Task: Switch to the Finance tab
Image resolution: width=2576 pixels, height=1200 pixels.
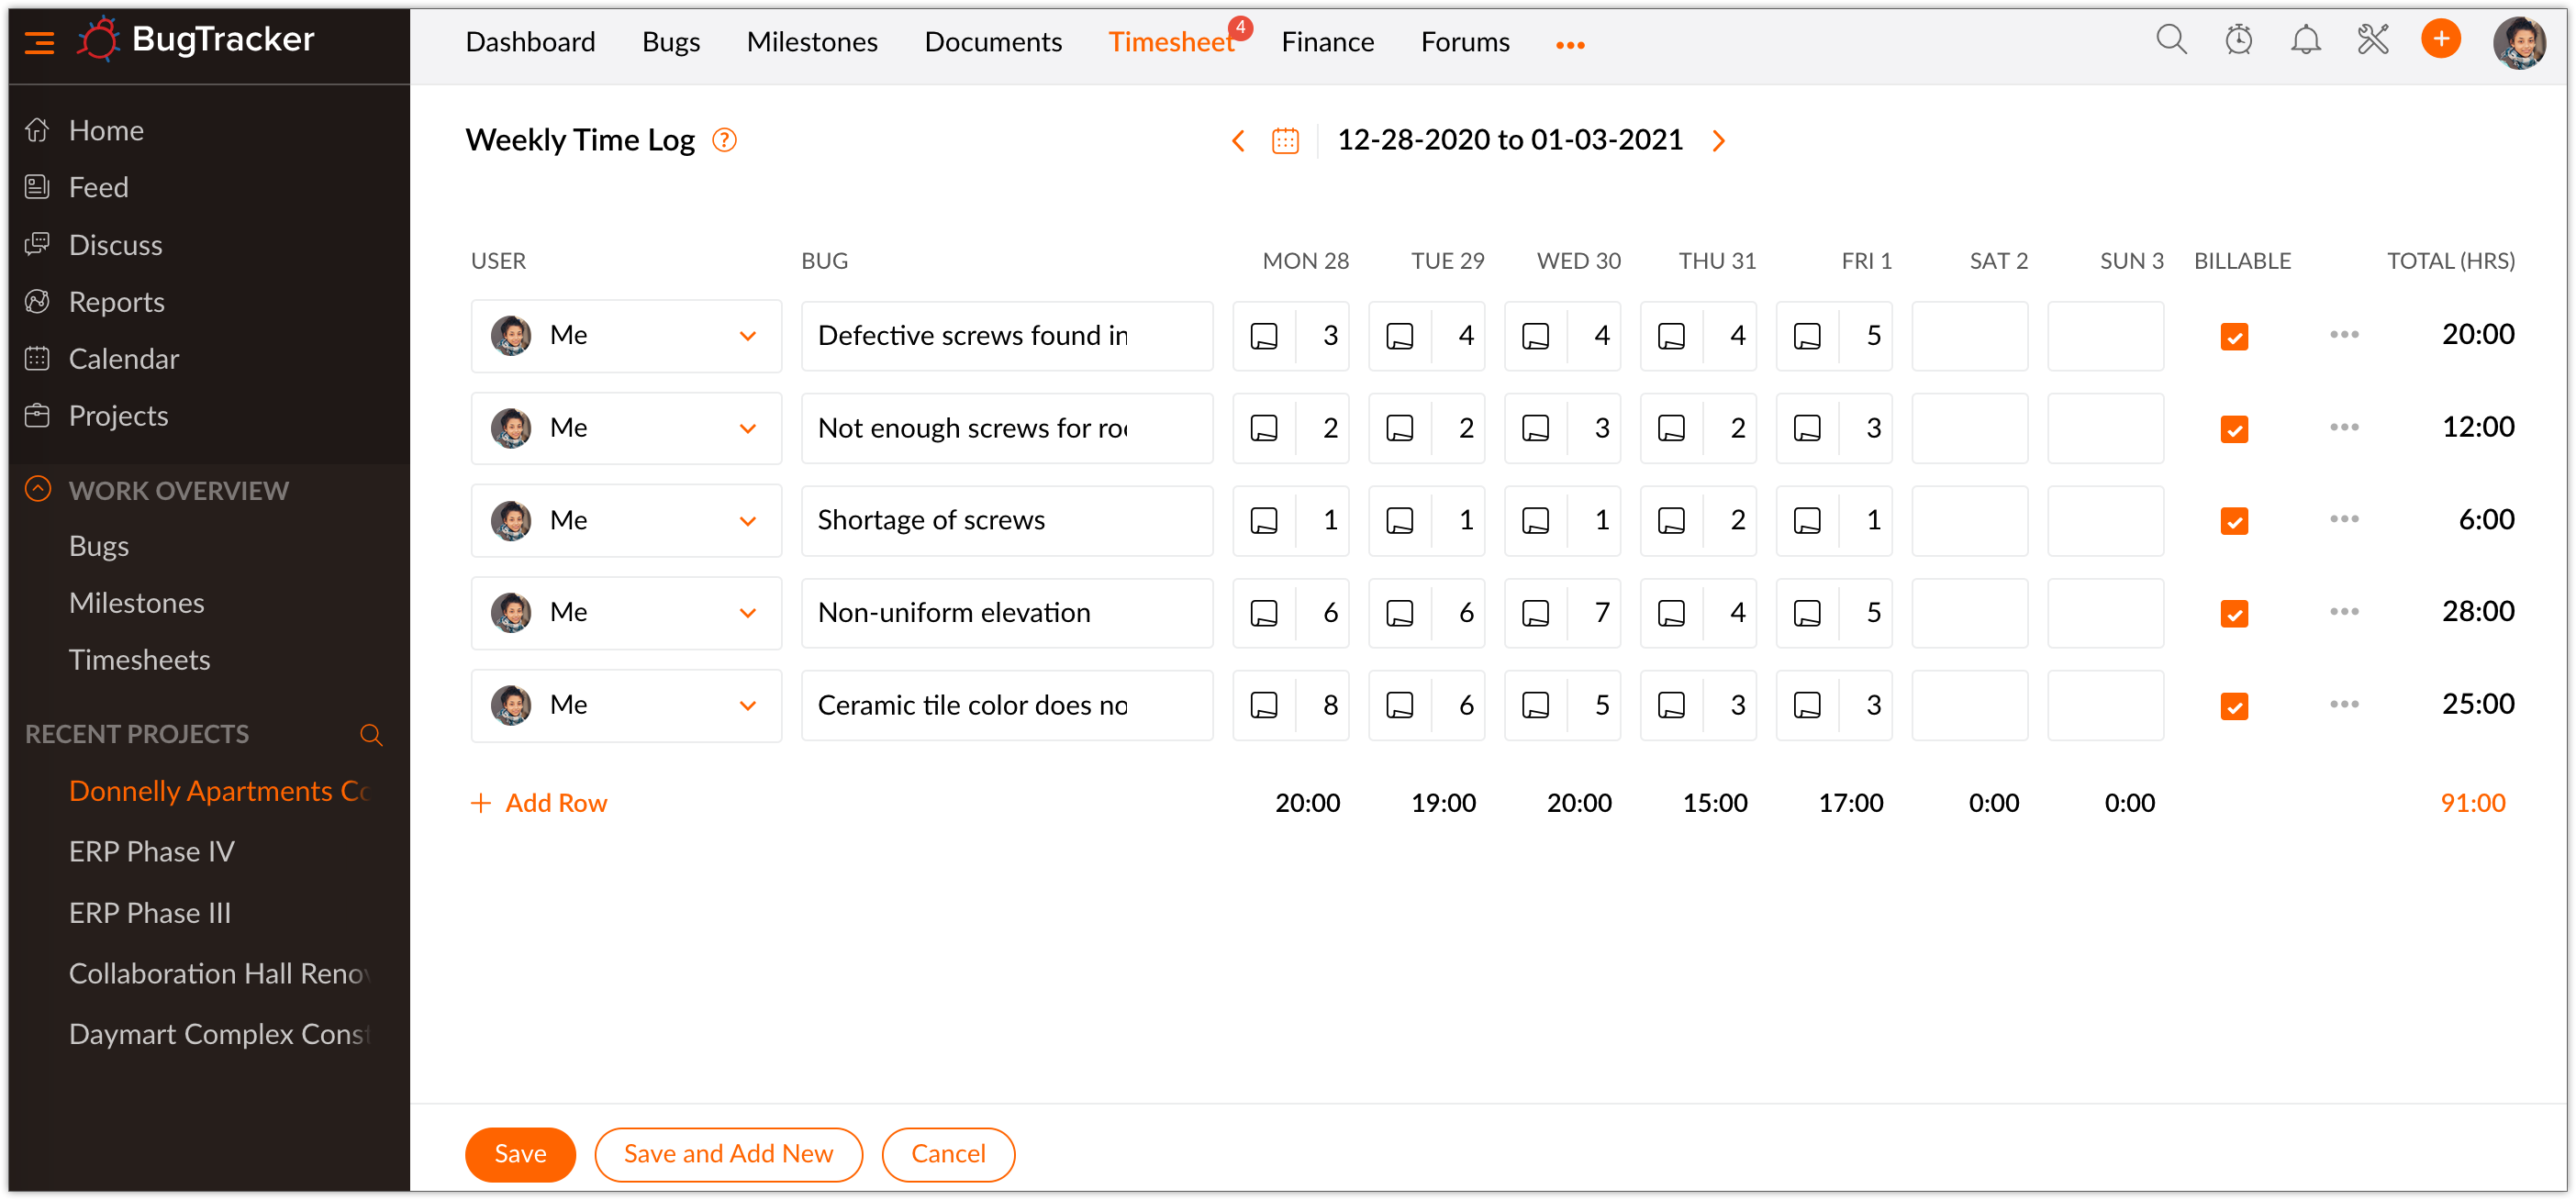Action: (1327, 42)
